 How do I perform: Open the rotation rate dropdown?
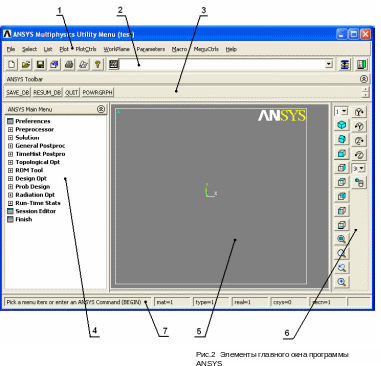coord(362,169)
